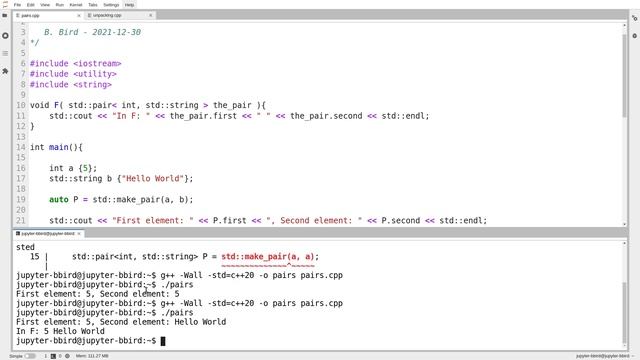Click the terminal count icon in status bar
The width and height of the screenshot is (640, 360).
(x=53, y=356)
